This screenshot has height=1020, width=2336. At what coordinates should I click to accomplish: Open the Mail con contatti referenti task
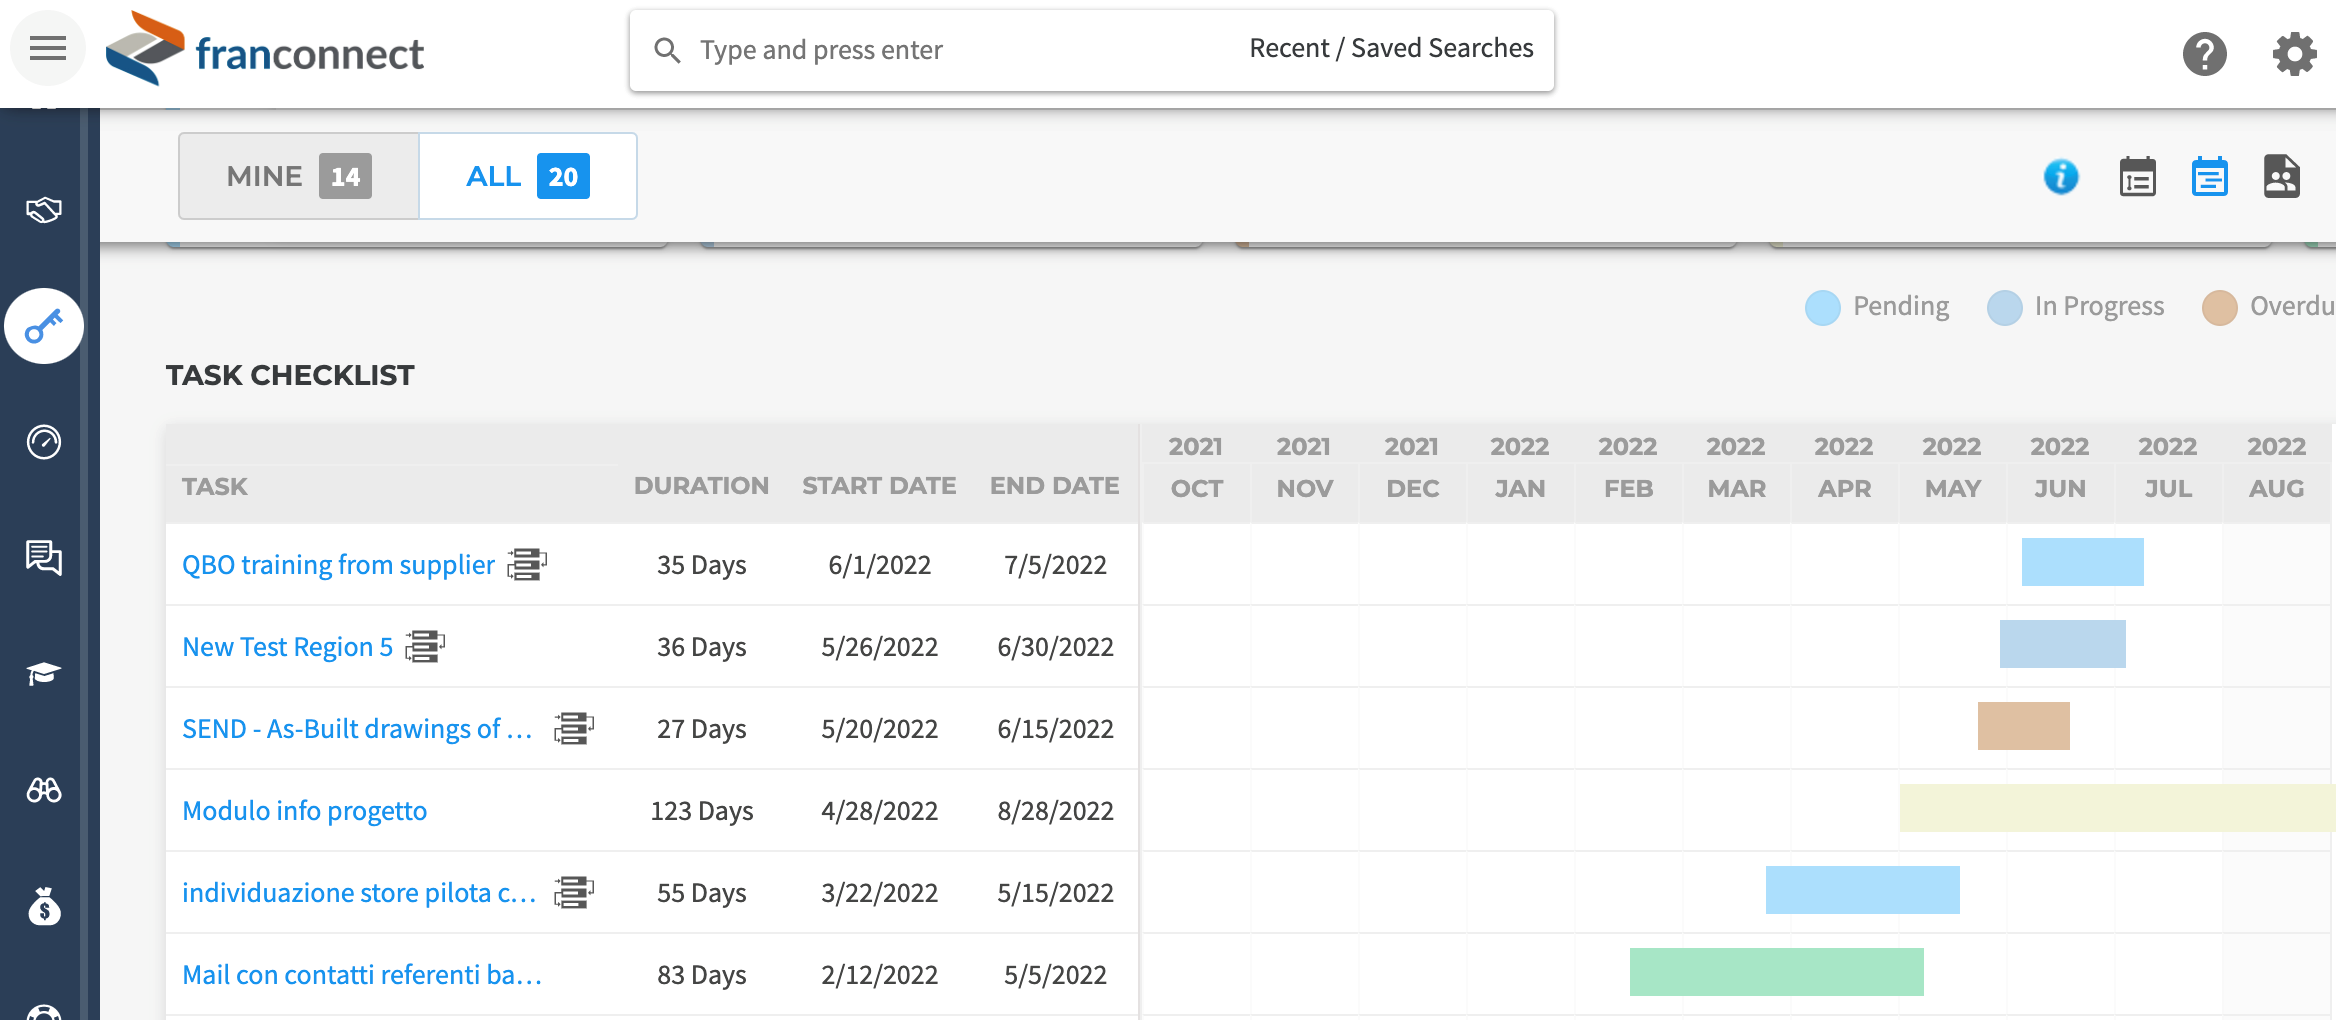[x=361, y=975]
